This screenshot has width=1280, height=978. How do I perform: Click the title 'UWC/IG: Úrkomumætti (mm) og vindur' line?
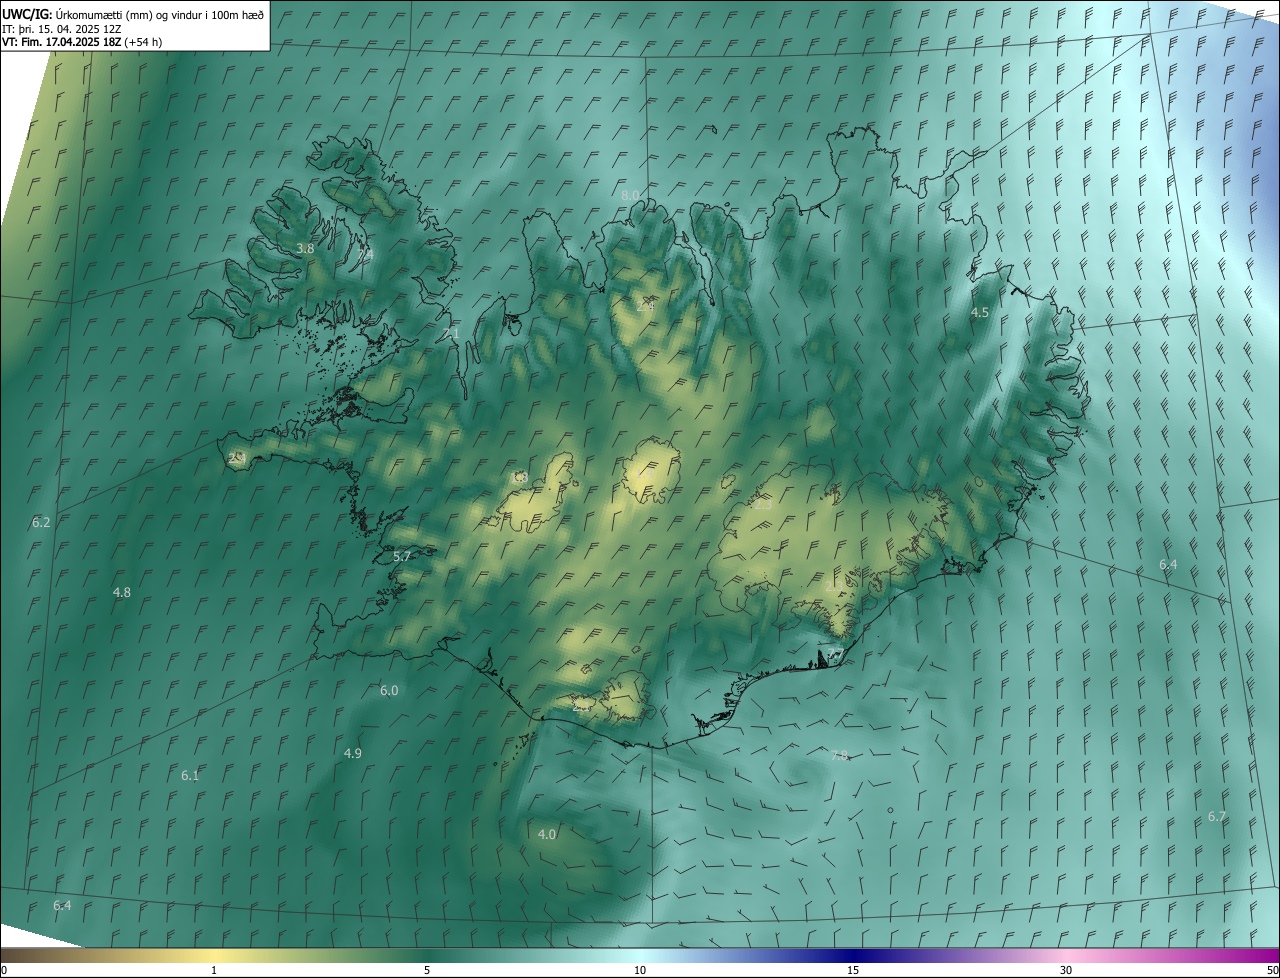click(x=134, y=13)
